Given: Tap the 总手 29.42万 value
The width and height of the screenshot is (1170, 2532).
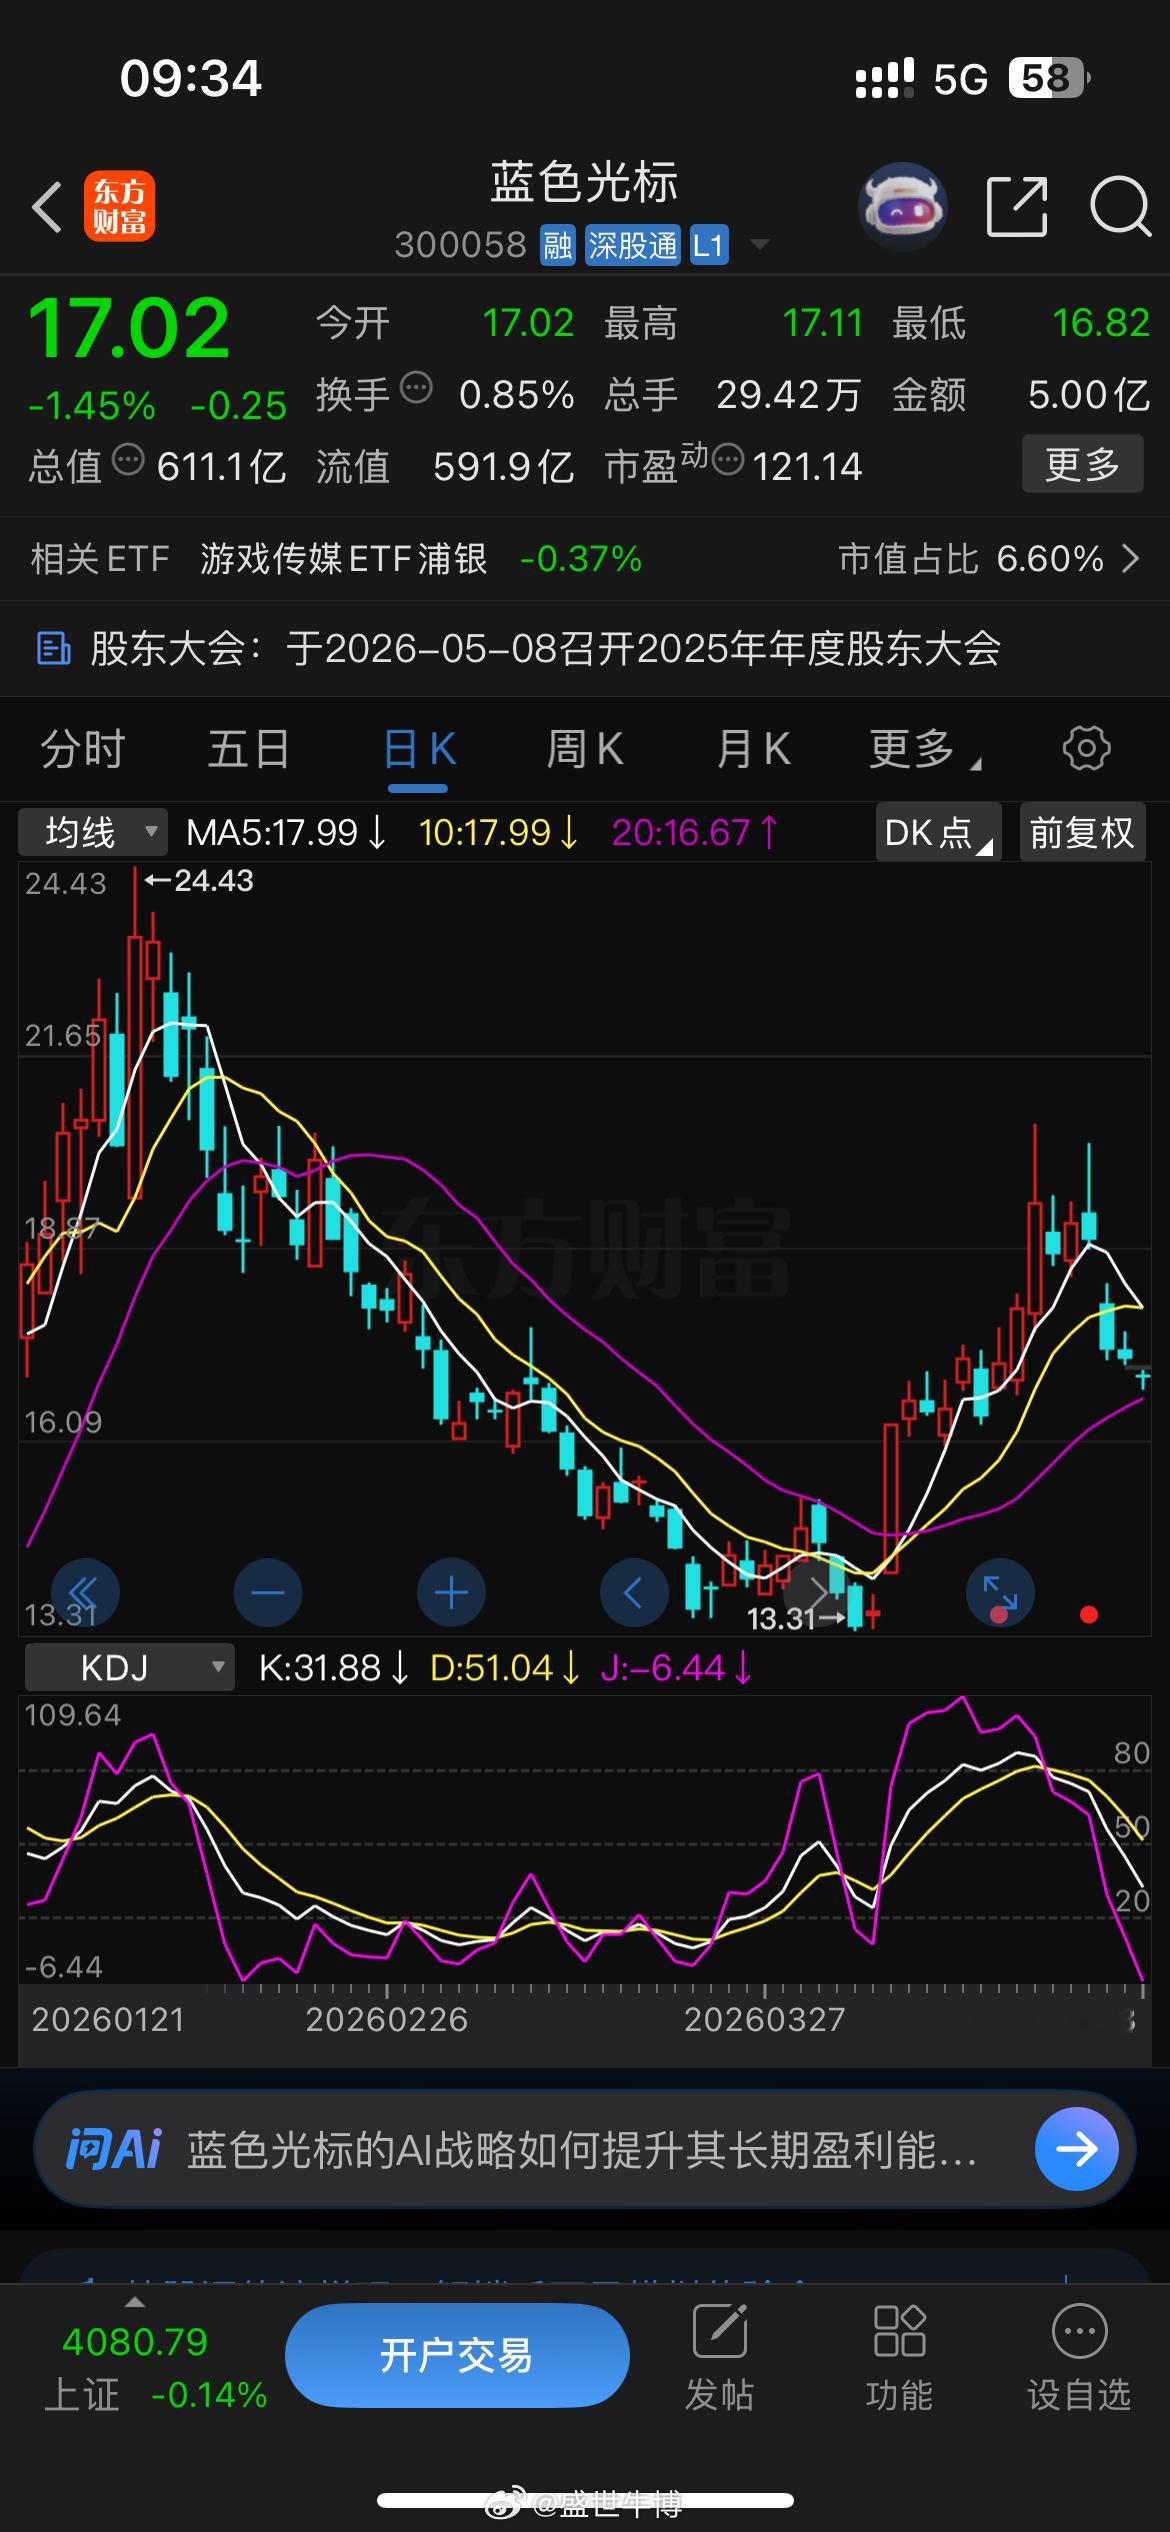Looking at the screenshot, I should click(x=788, y=395).
